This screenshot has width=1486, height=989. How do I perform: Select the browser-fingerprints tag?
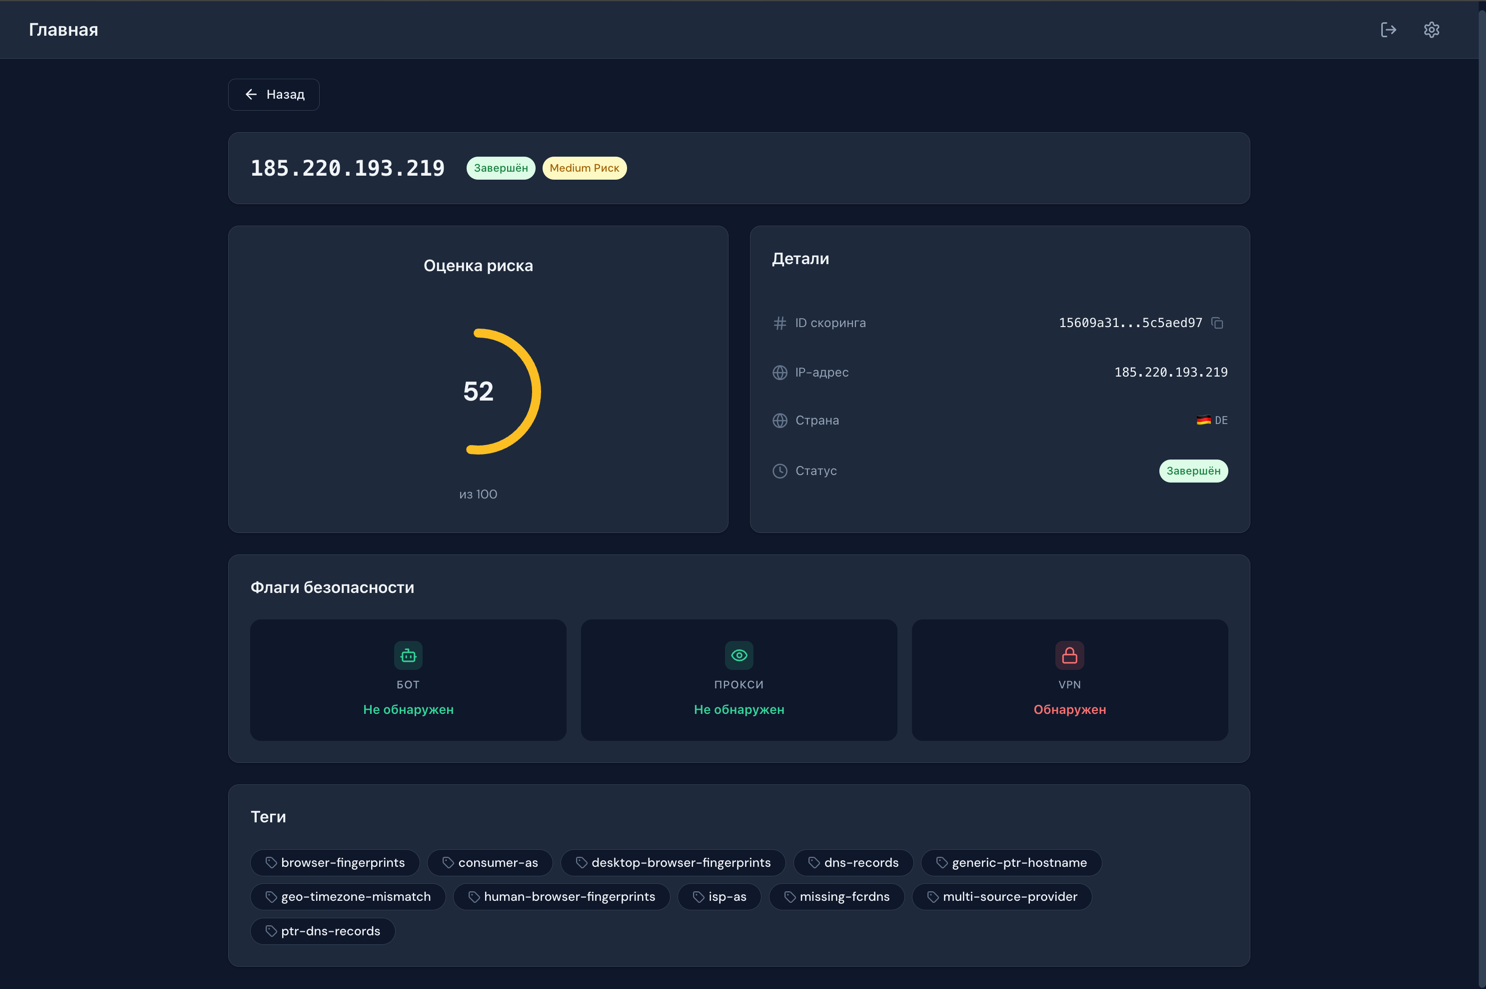click(x=335, y=863)
